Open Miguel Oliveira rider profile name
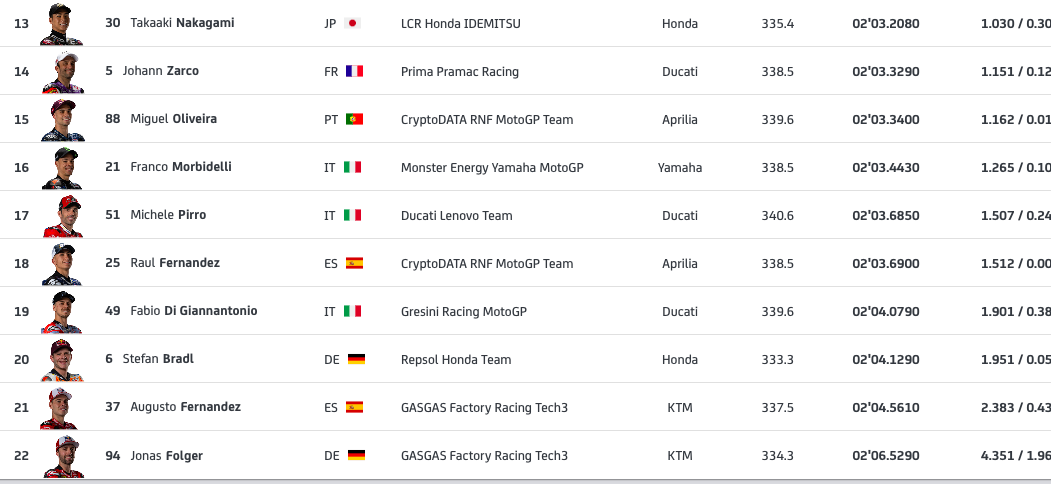Screen dimensions: 1051x484 174,119
